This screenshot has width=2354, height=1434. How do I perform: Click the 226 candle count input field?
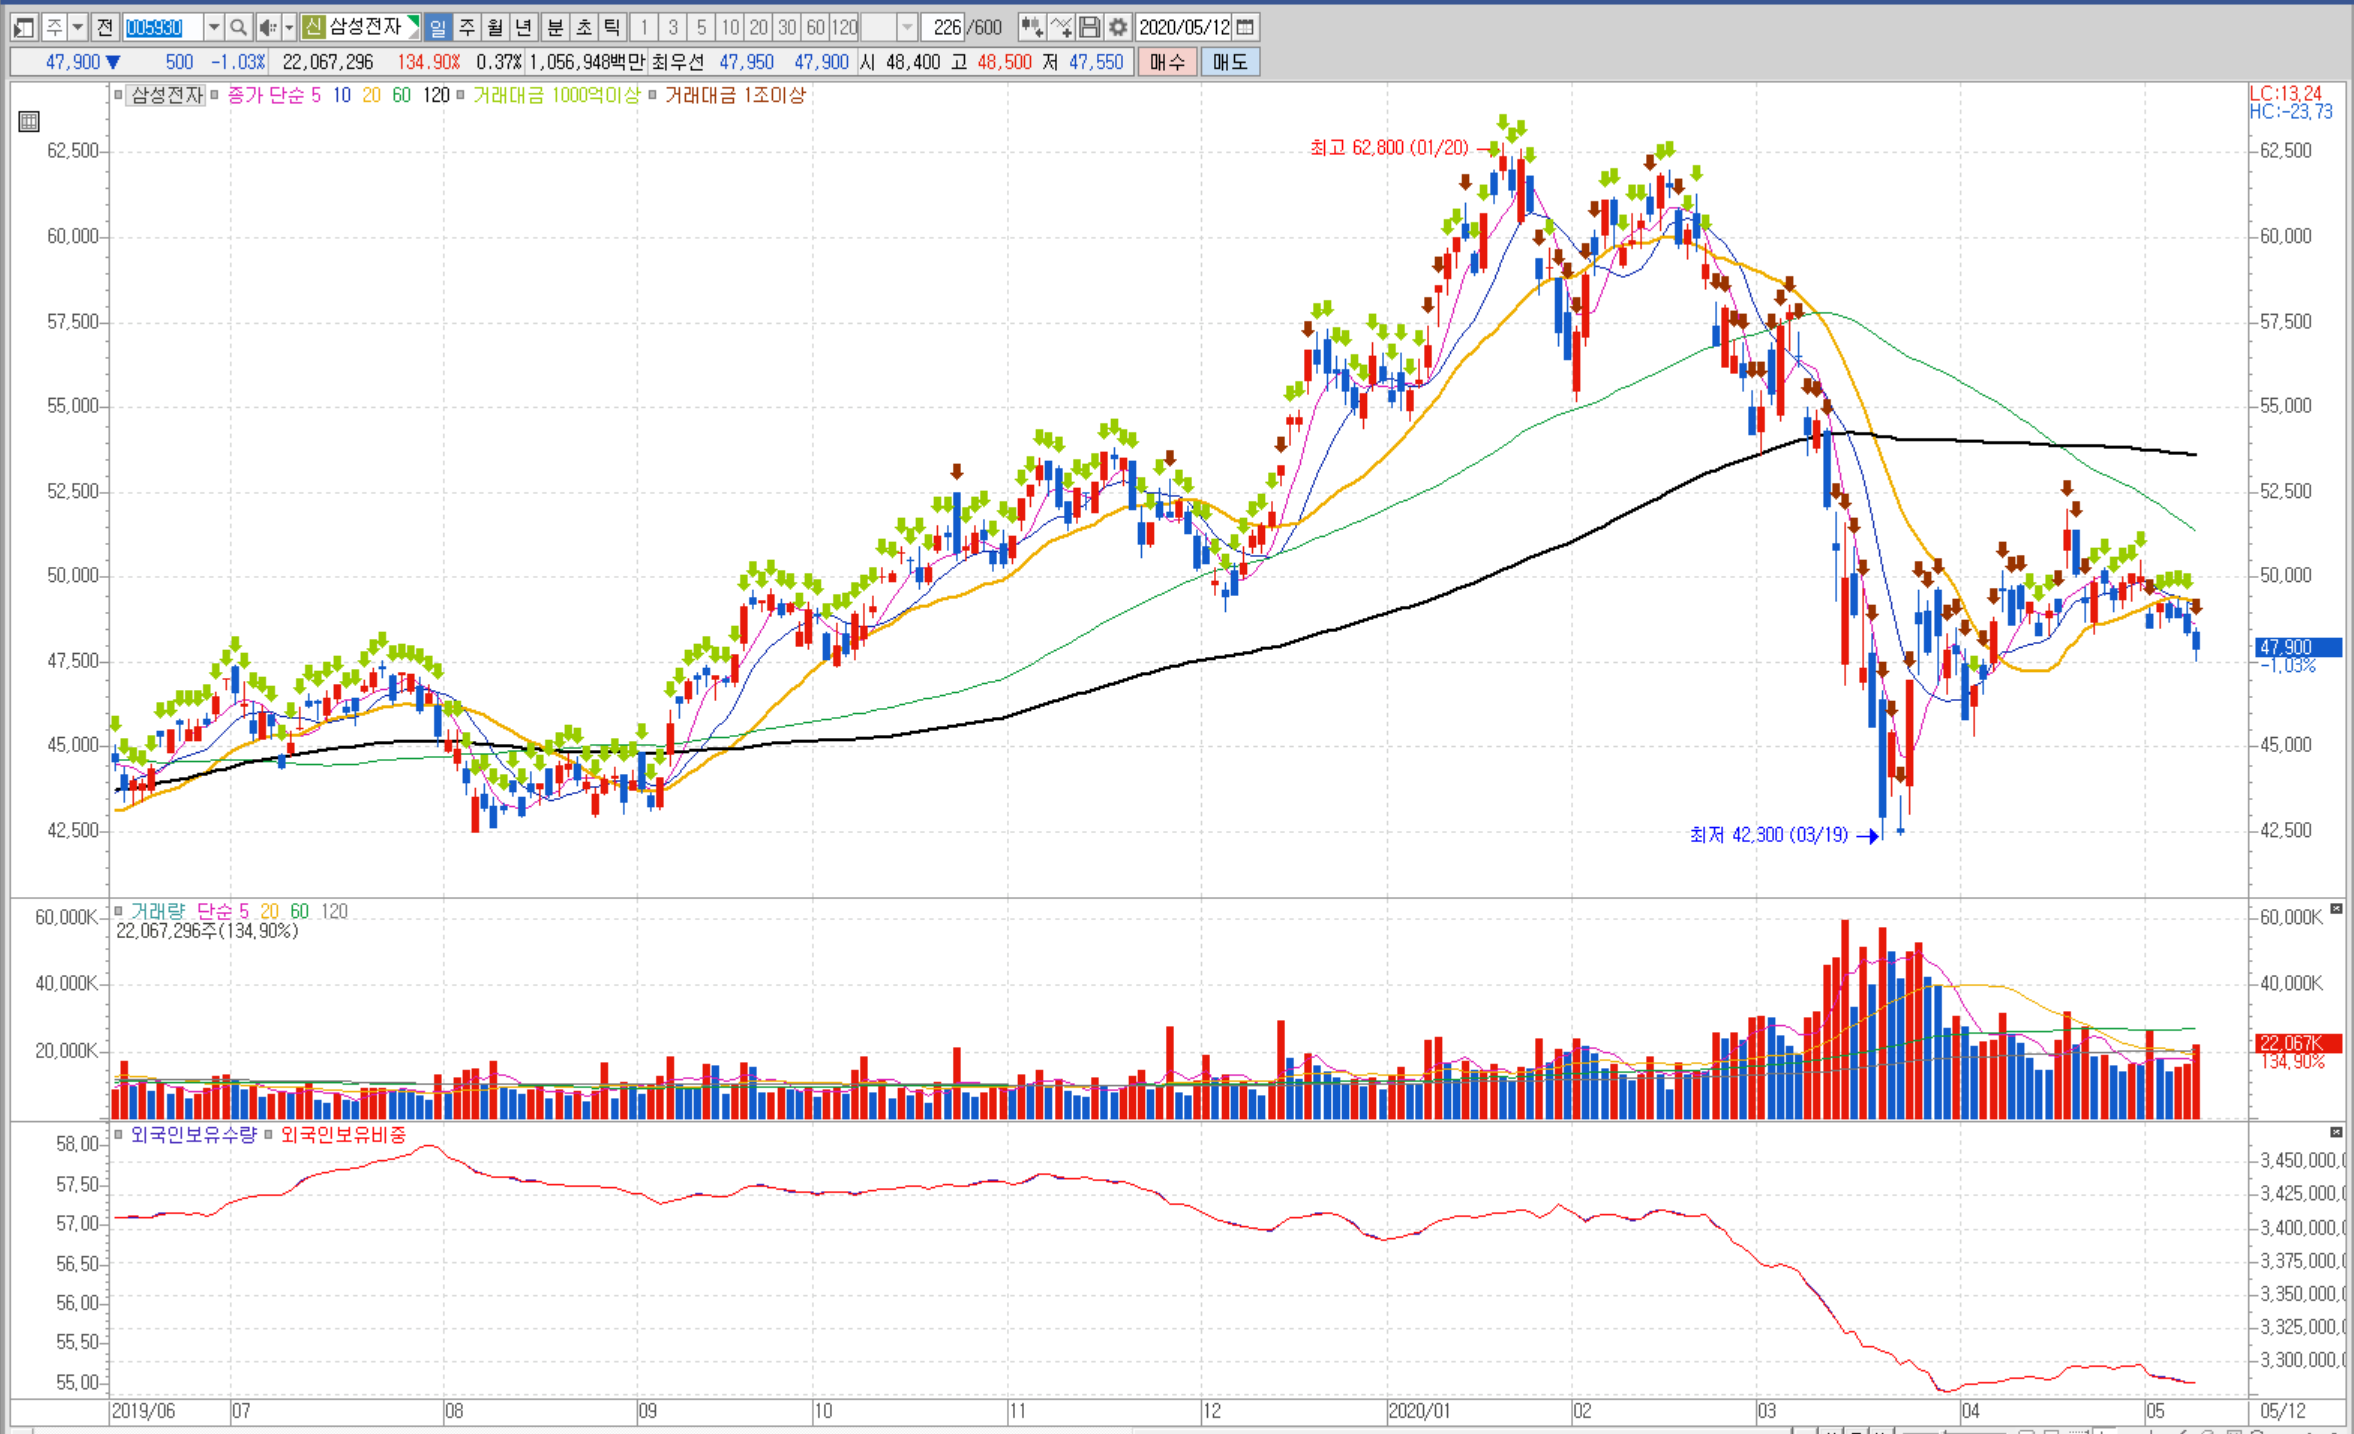943,27
